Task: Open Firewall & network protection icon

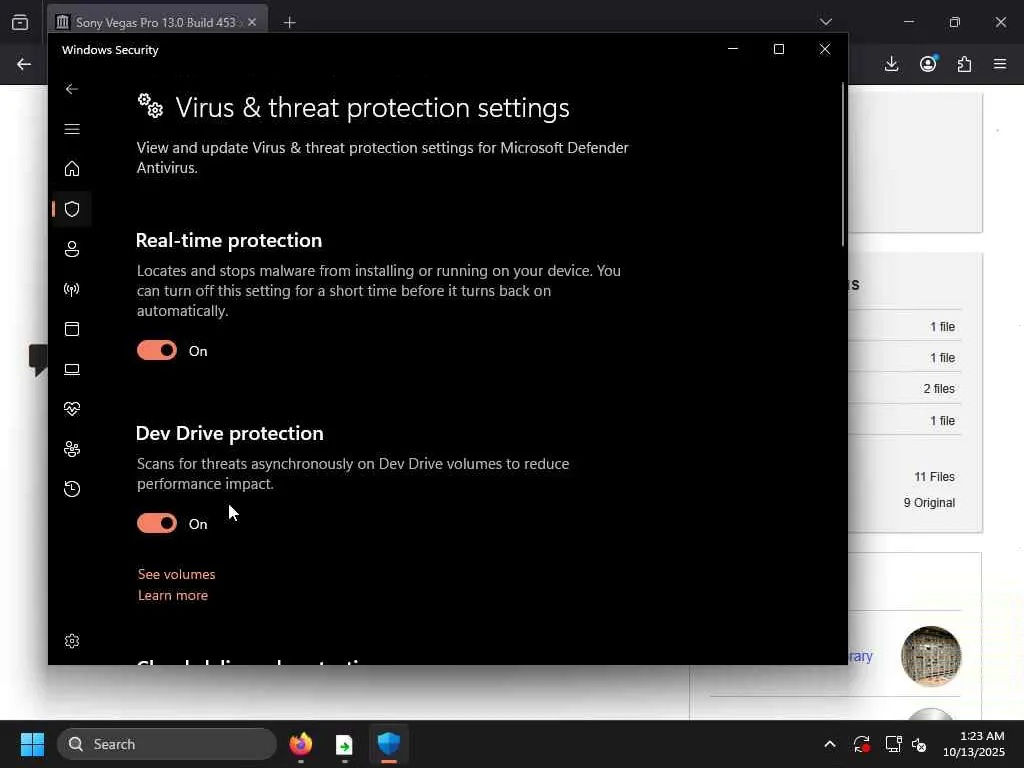Action: click(x=72, y=289)
